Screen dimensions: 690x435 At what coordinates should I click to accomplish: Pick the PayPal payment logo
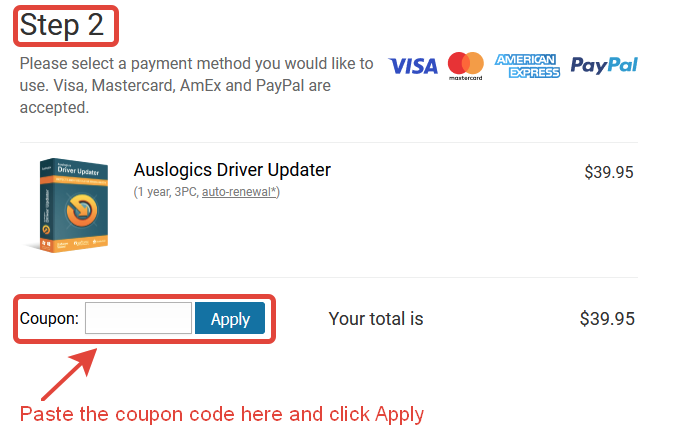click(x=604, y=65)
